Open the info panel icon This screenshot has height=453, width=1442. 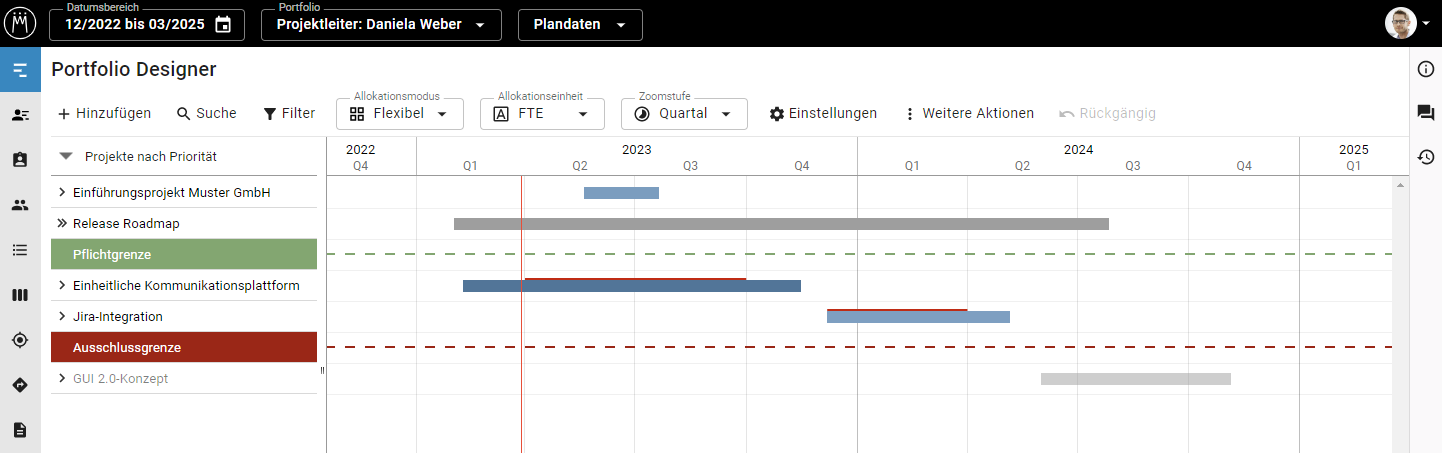[1426, 69]
